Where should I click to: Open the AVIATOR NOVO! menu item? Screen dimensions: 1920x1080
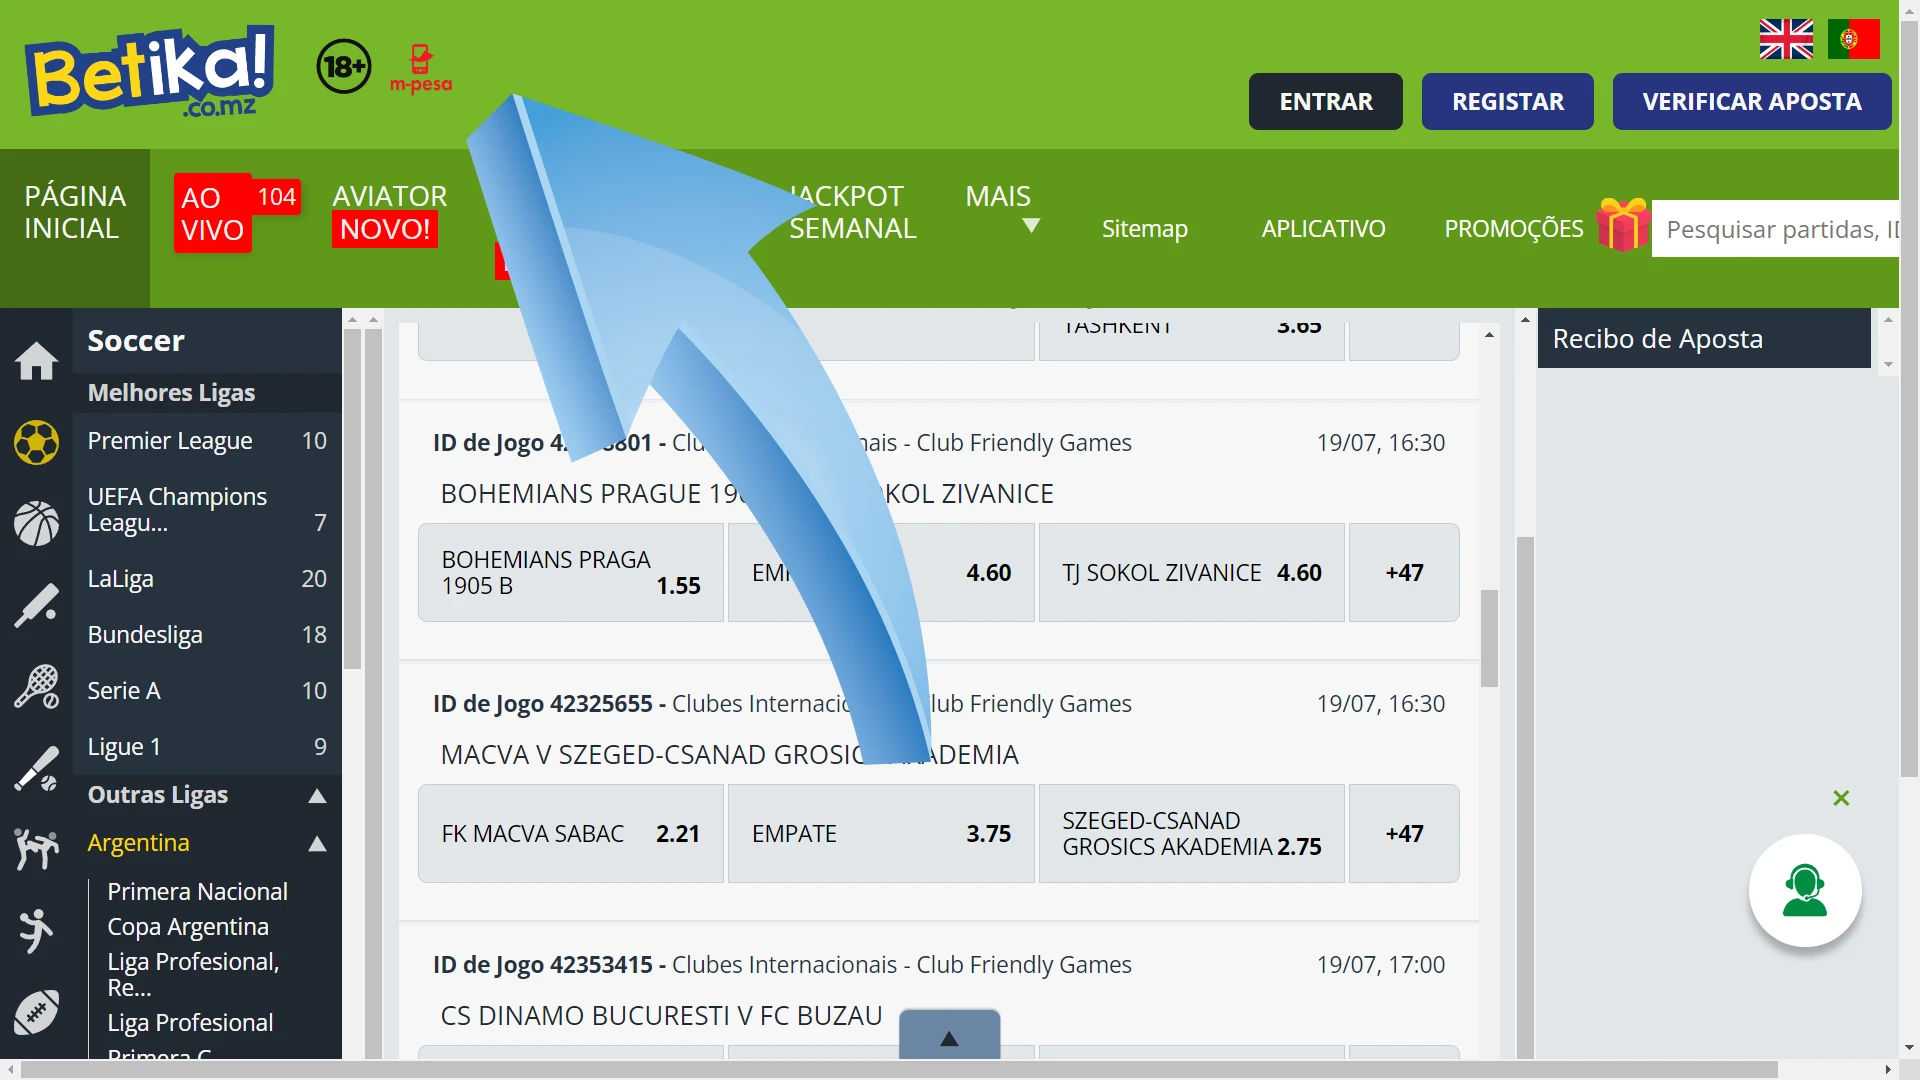pos(390,212)
